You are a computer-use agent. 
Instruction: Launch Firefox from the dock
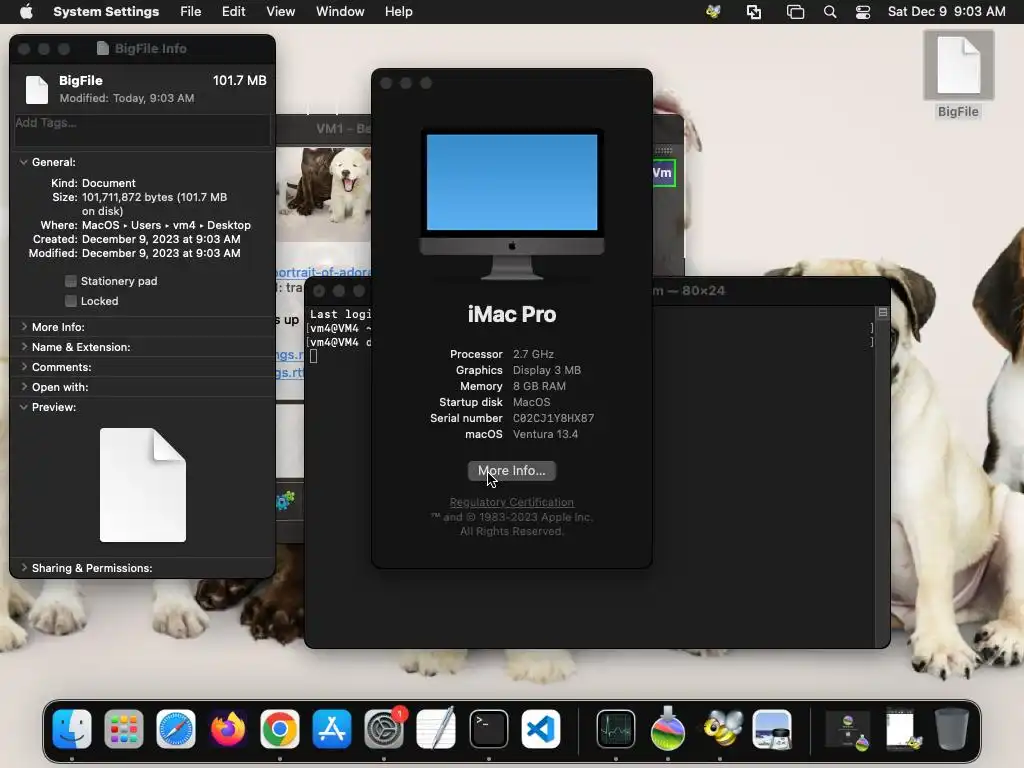click(228, 729)
